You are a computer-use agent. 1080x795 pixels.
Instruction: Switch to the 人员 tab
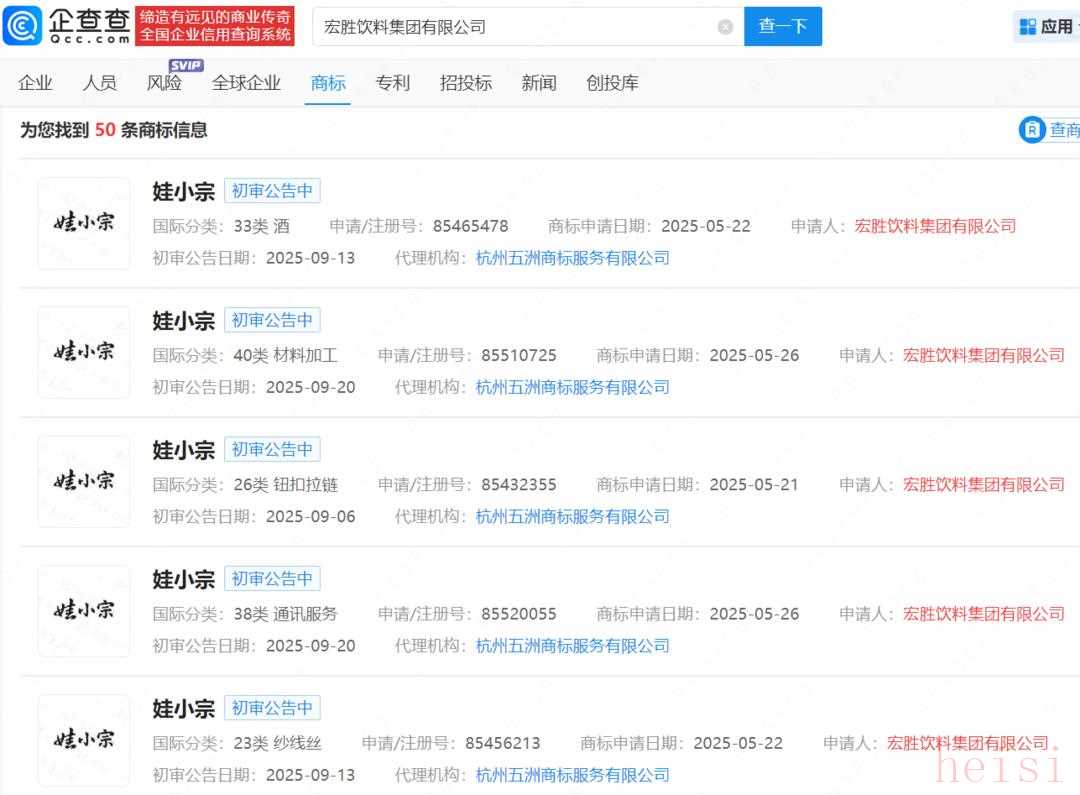coord(99,83)
